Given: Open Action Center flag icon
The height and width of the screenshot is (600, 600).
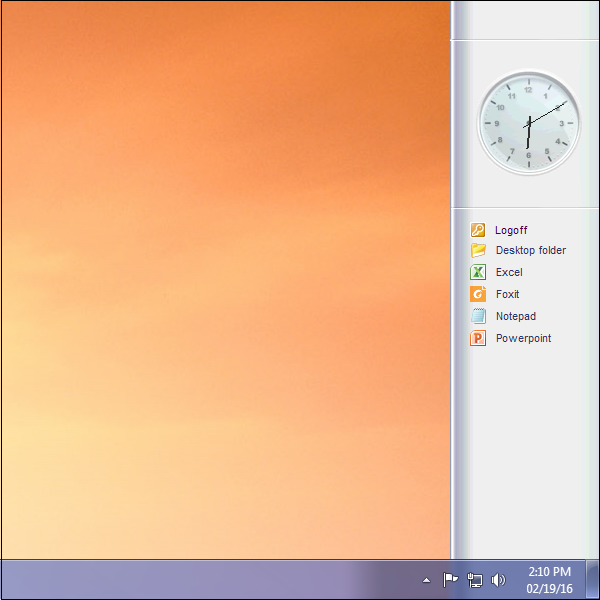Looking at the screenshot, I should (450, 580).
